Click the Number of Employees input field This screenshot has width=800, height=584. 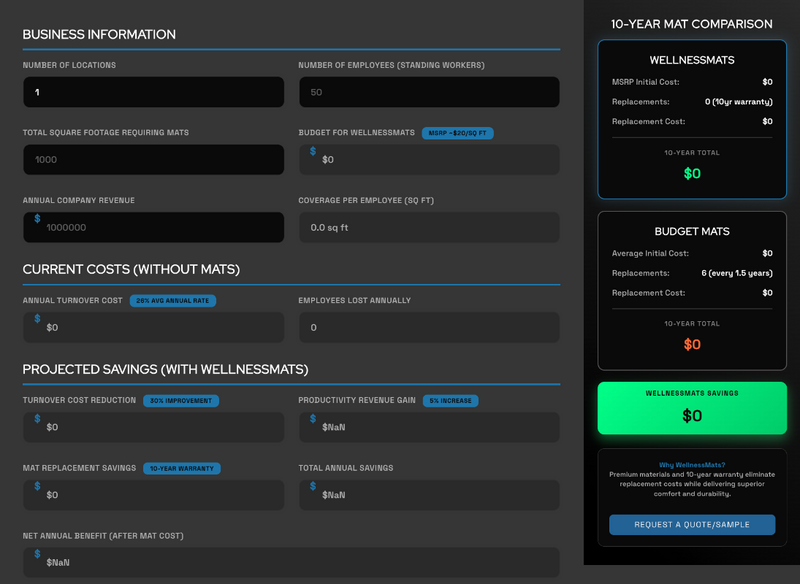[x=428, y=92]
